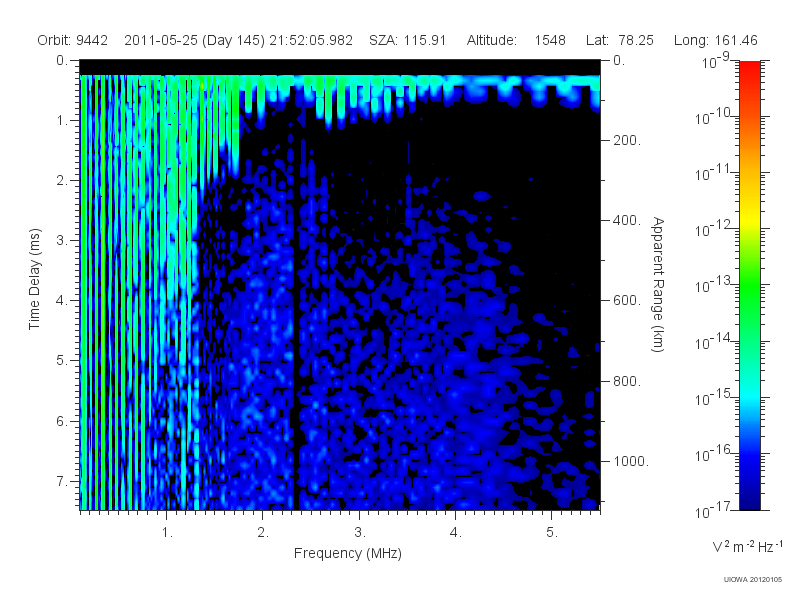Click the frequency axis tick label '2.'
This screenshot has width=800, height=600.
[x=263, y=533]
